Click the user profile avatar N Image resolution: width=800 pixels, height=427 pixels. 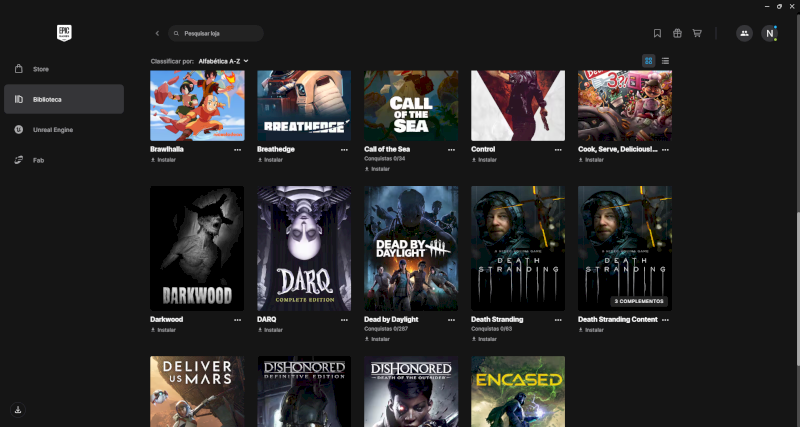coord(769,33)
